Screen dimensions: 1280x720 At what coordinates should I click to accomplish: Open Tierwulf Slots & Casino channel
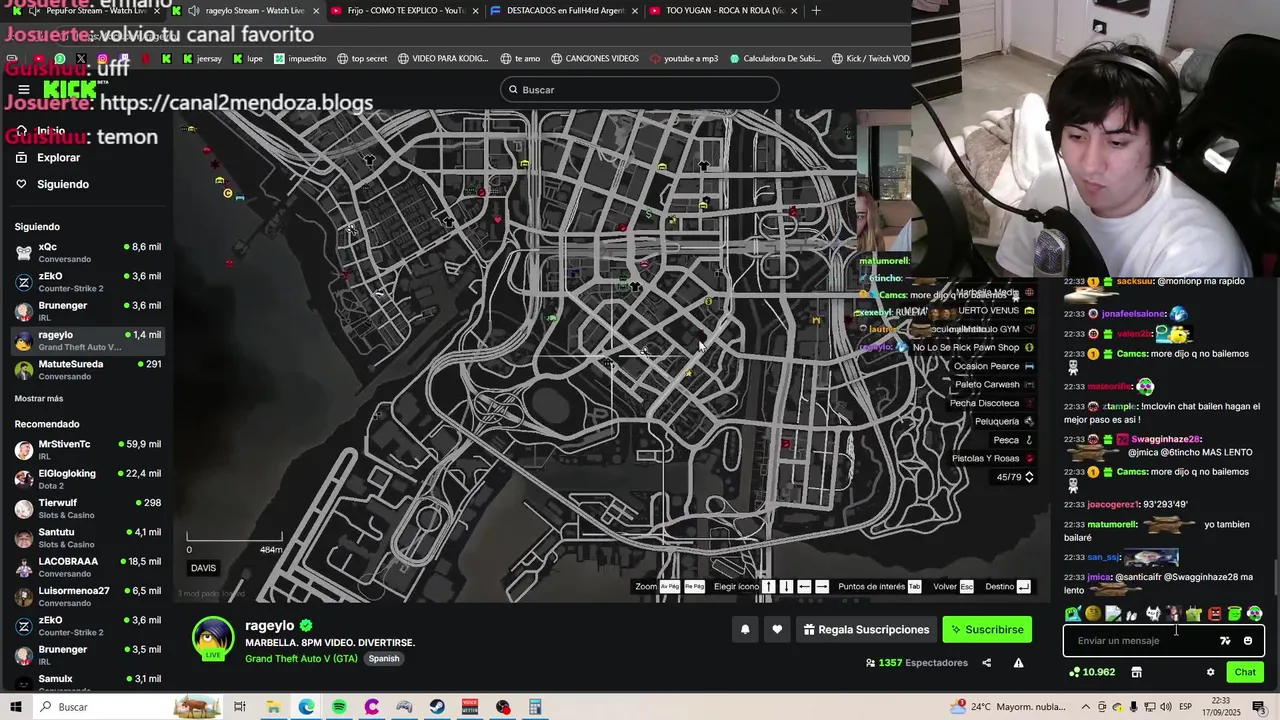pos(88,509)
